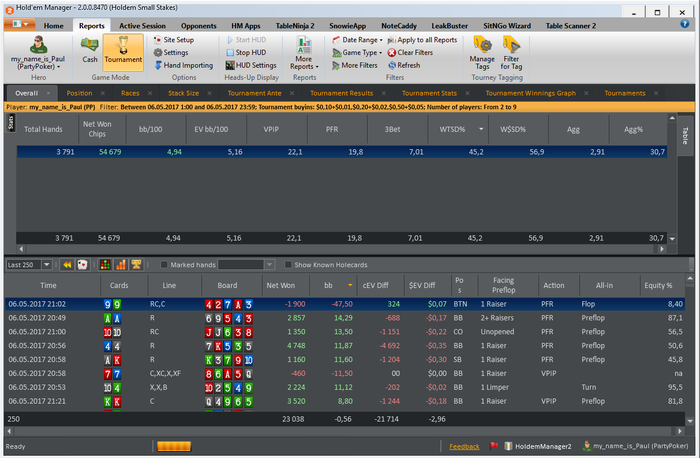Open the vertical Table side panel
Viewport: 700px width, 458px height.
point(685,135)
